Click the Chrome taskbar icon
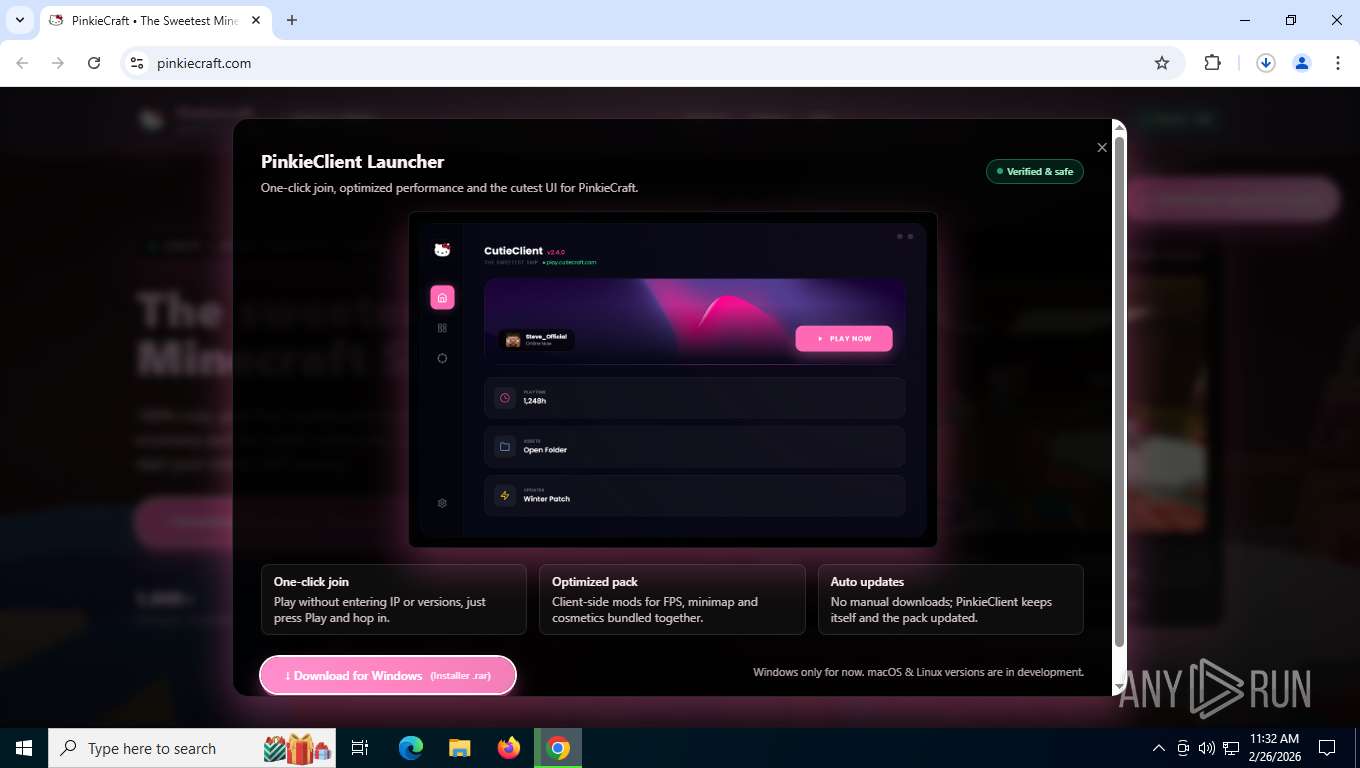This screenshot has width=1360, height=768. coord(558,748)
